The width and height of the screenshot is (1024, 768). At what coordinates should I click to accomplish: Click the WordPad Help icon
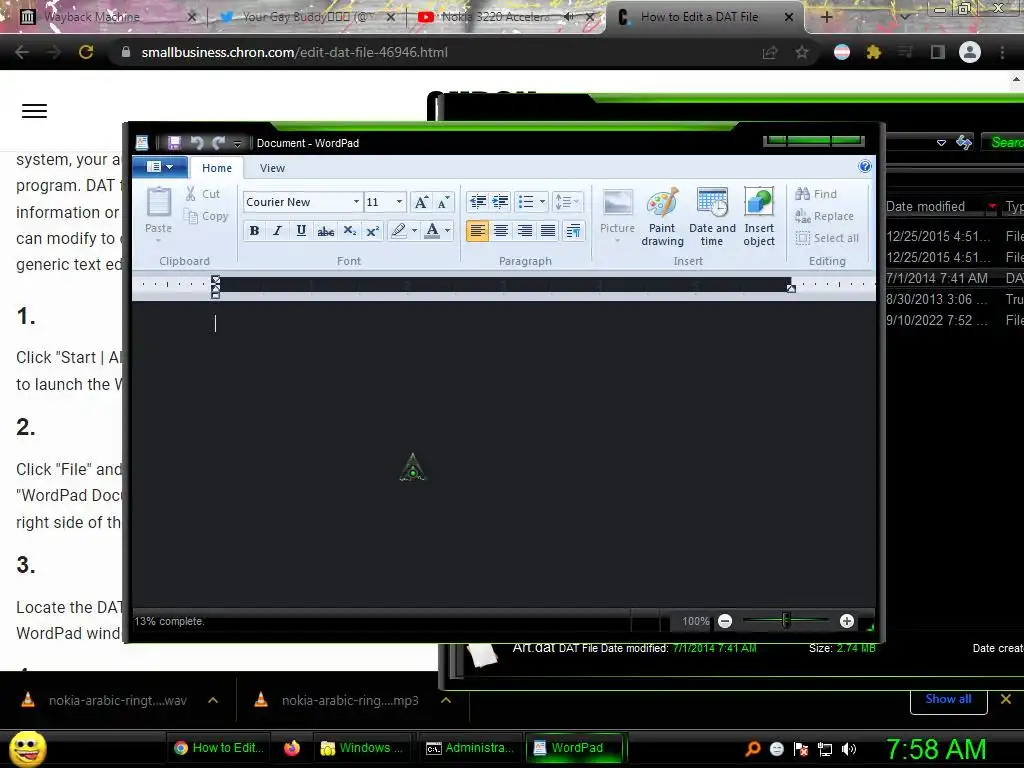pos(865,167)
